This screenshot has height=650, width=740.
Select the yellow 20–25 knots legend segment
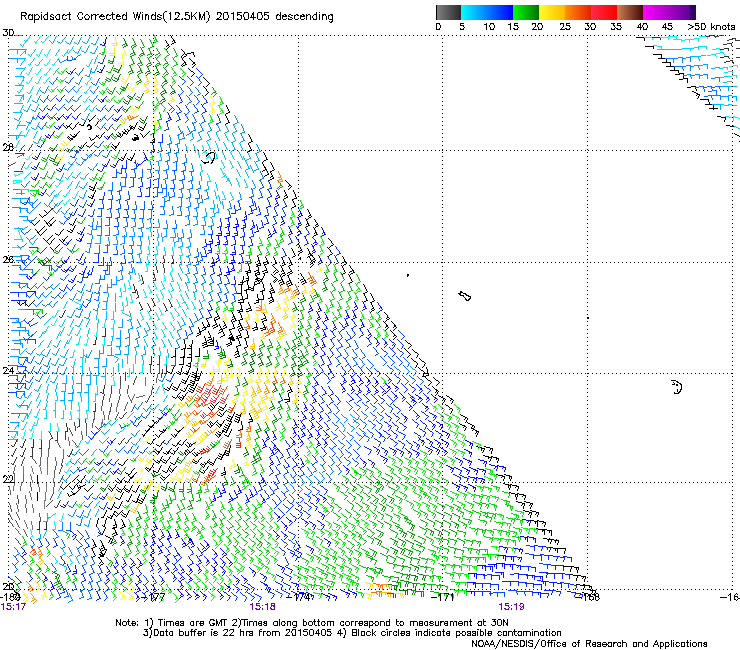pos(552,12)
